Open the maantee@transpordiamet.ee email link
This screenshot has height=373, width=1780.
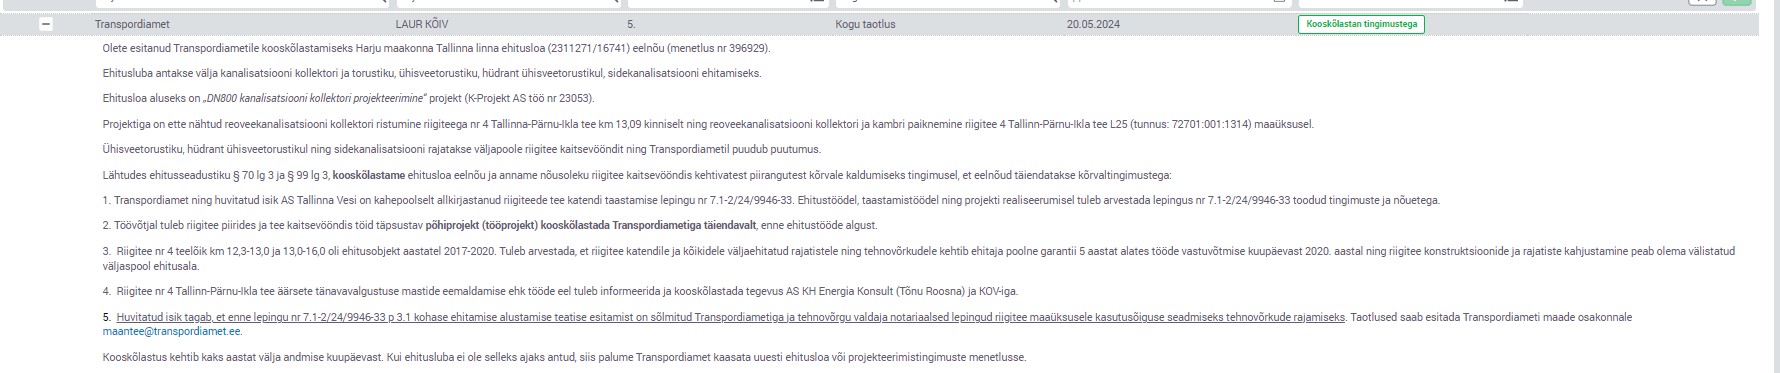(x=172, y=331)
